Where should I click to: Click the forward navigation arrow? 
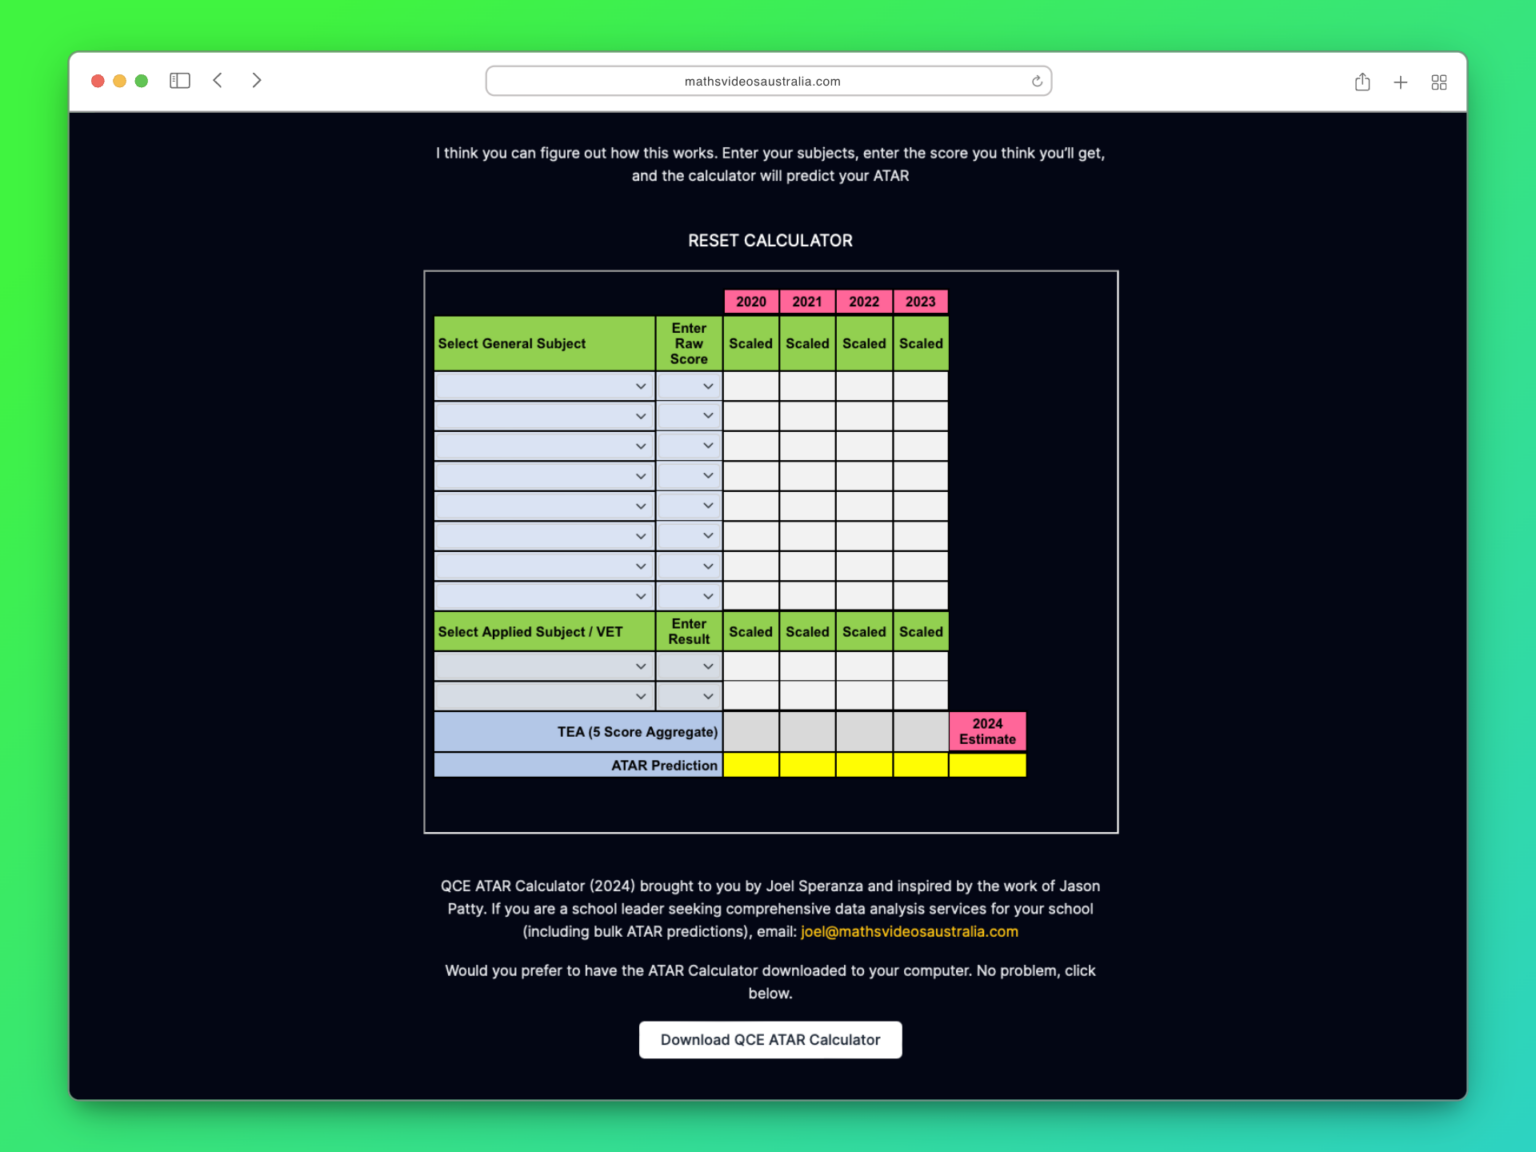click(257, 81)
